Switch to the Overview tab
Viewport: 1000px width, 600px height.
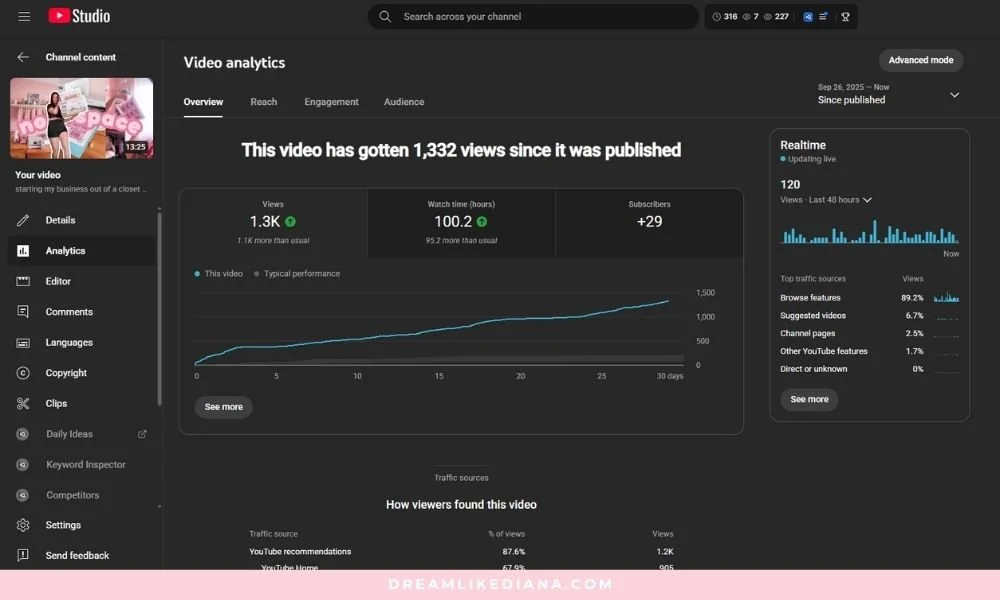pos(203,102)
